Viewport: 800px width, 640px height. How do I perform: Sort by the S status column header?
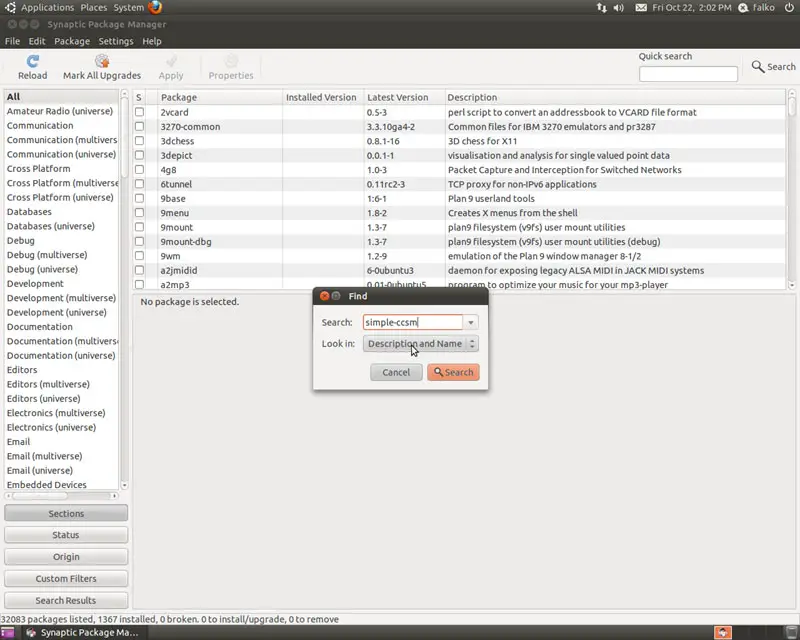click(x=139, y=97)
